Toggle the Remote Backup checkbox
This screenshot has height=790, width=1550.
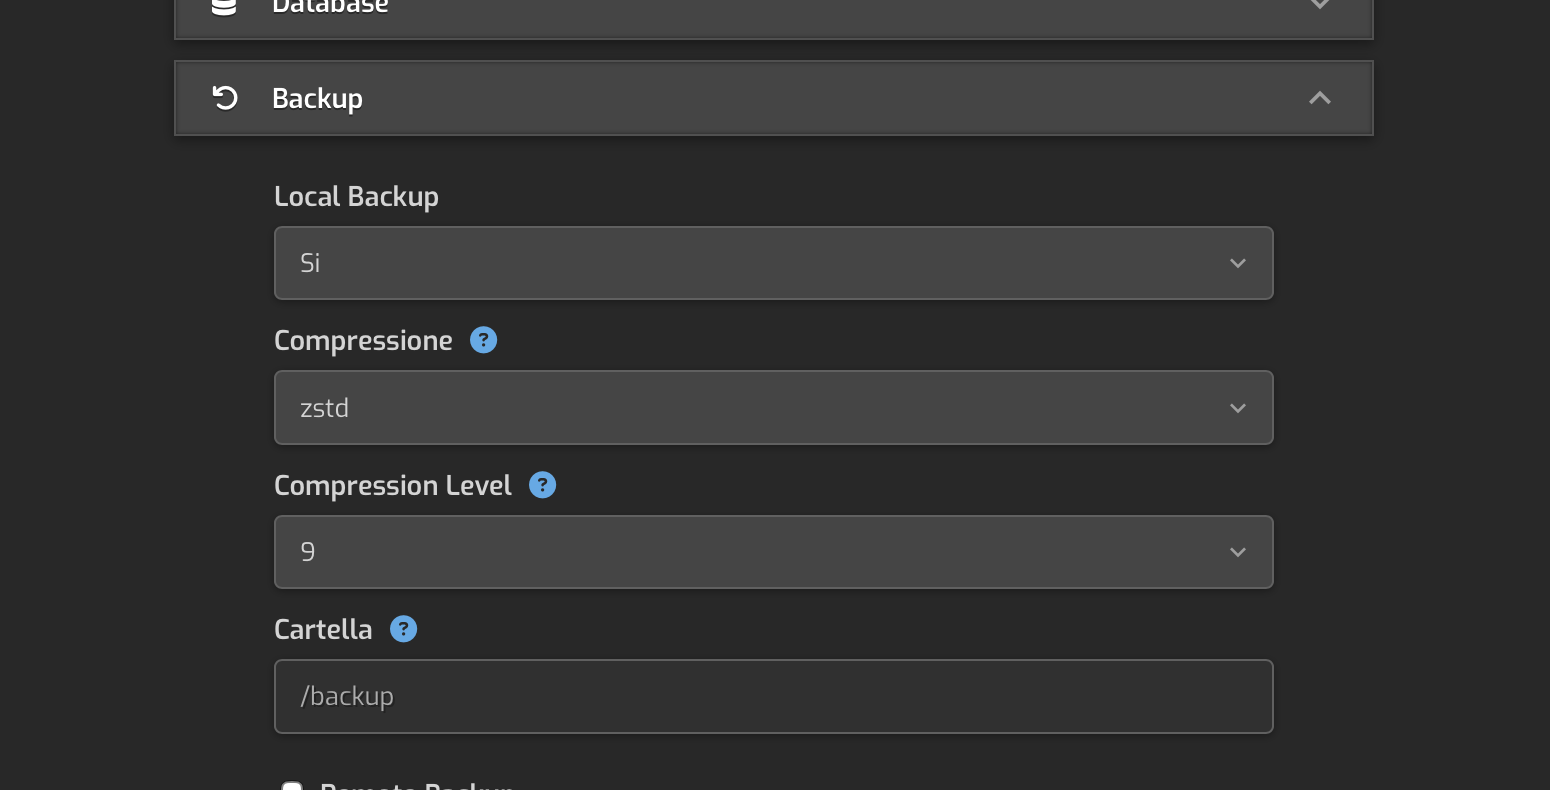[x=292, y=786]
